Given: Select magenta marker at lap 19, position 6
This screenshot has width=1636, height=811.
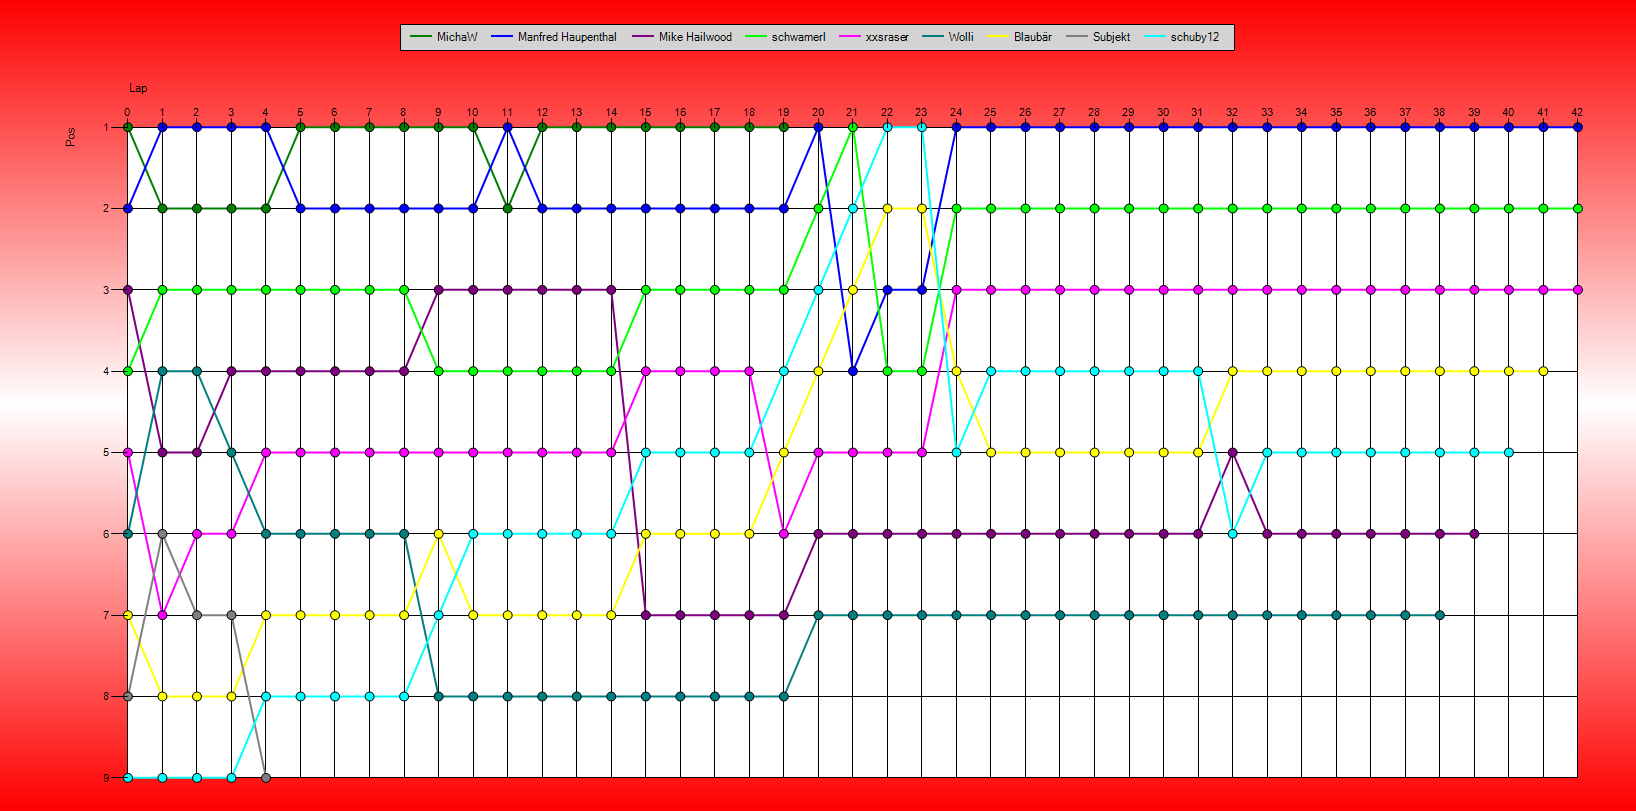Looking at the screenshot, I should [x=784, y=534].
